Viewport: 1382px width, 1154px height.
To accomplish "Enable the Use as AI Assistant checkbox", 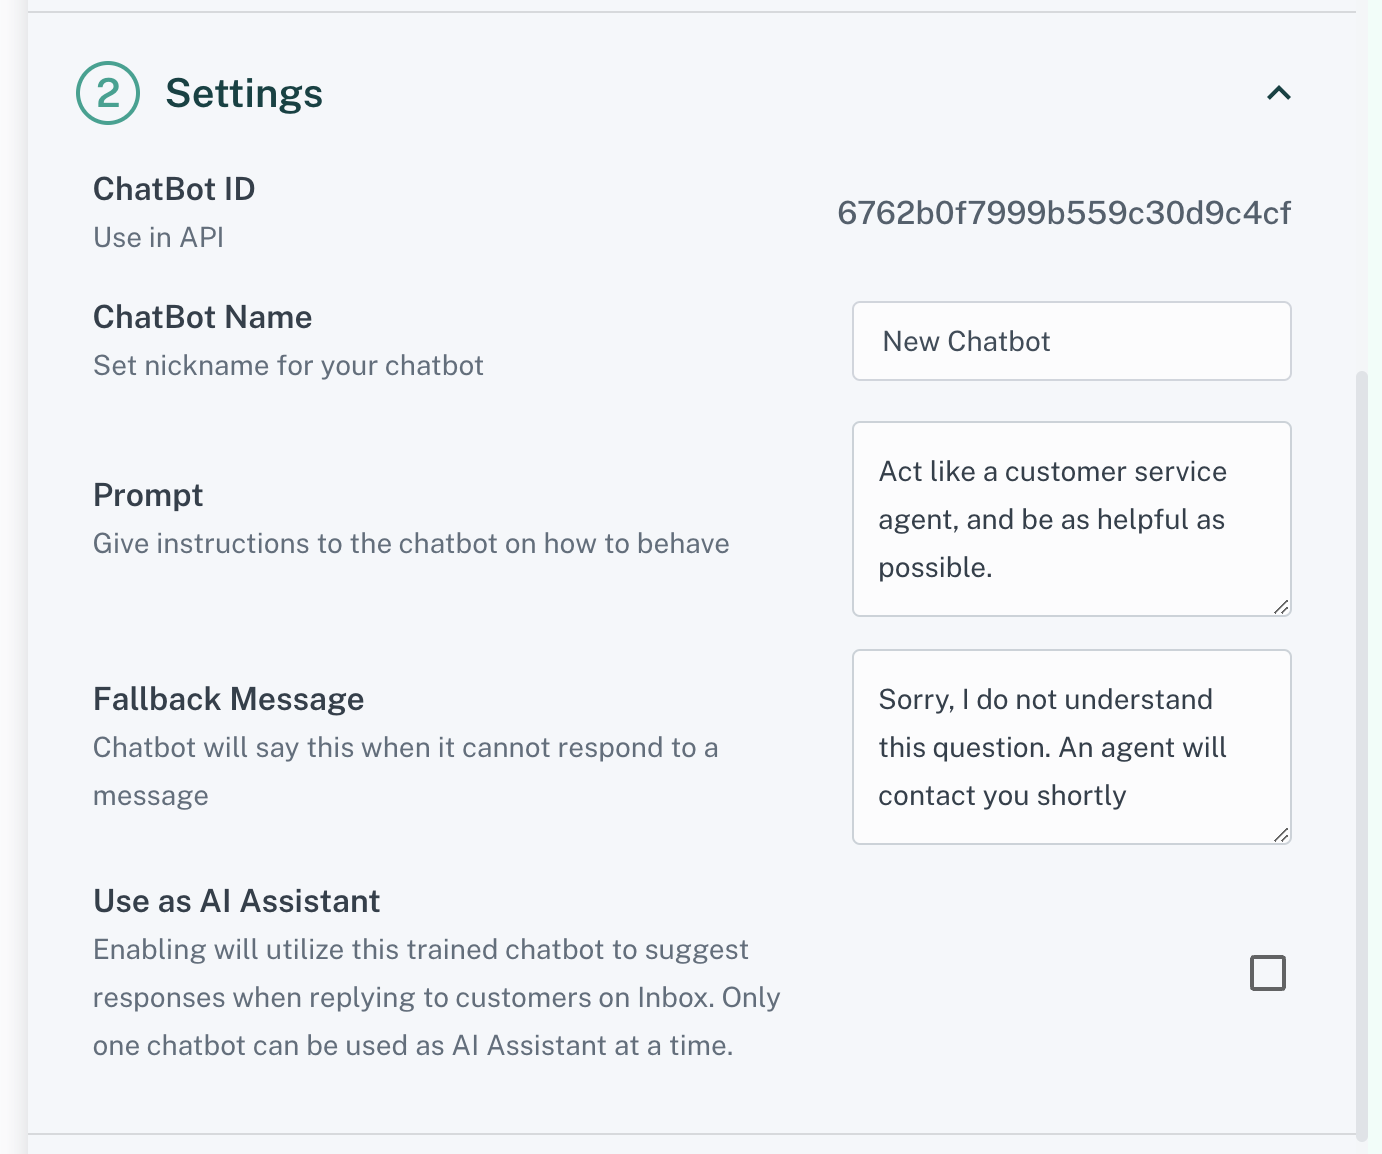I will pyautogui.click(x=1267, y=973).
